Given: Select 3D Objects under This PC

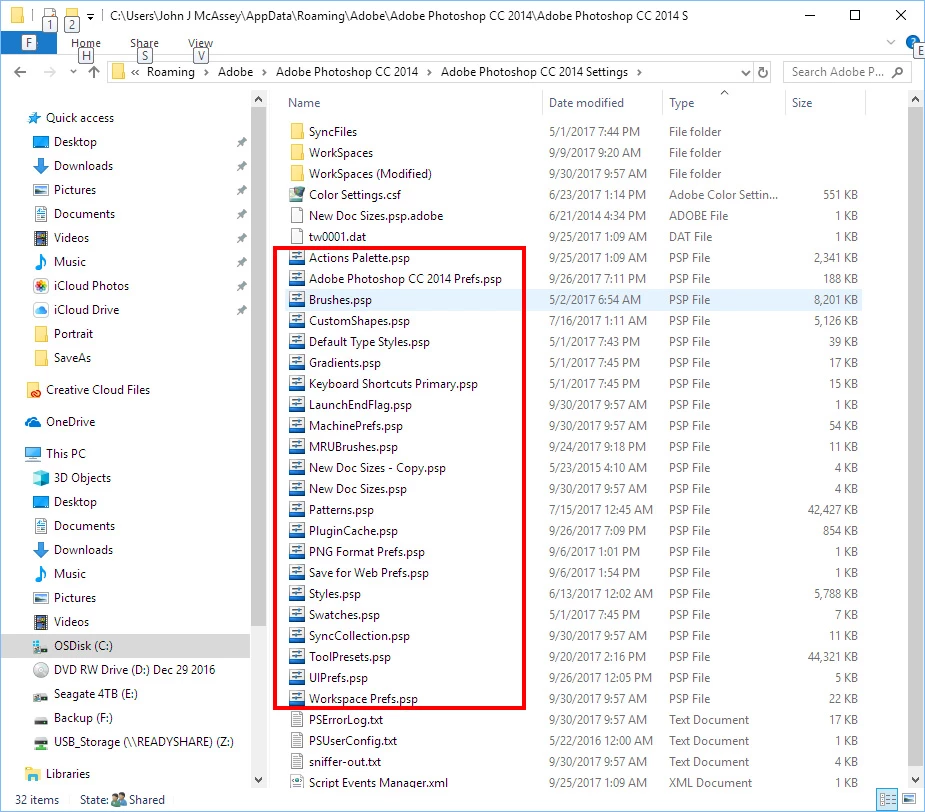Looking at the screenshot, I should pyautogui.click(x=82, y=478).
